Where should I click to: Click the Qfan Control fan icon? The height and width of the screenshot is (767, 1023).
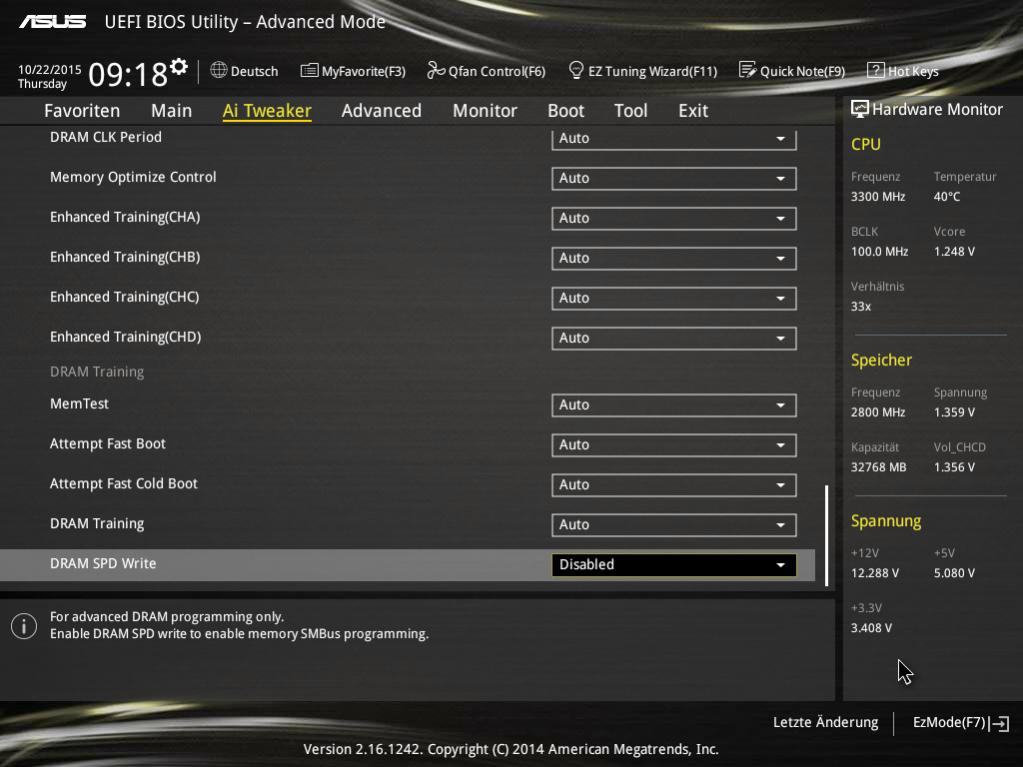point(436,70)
